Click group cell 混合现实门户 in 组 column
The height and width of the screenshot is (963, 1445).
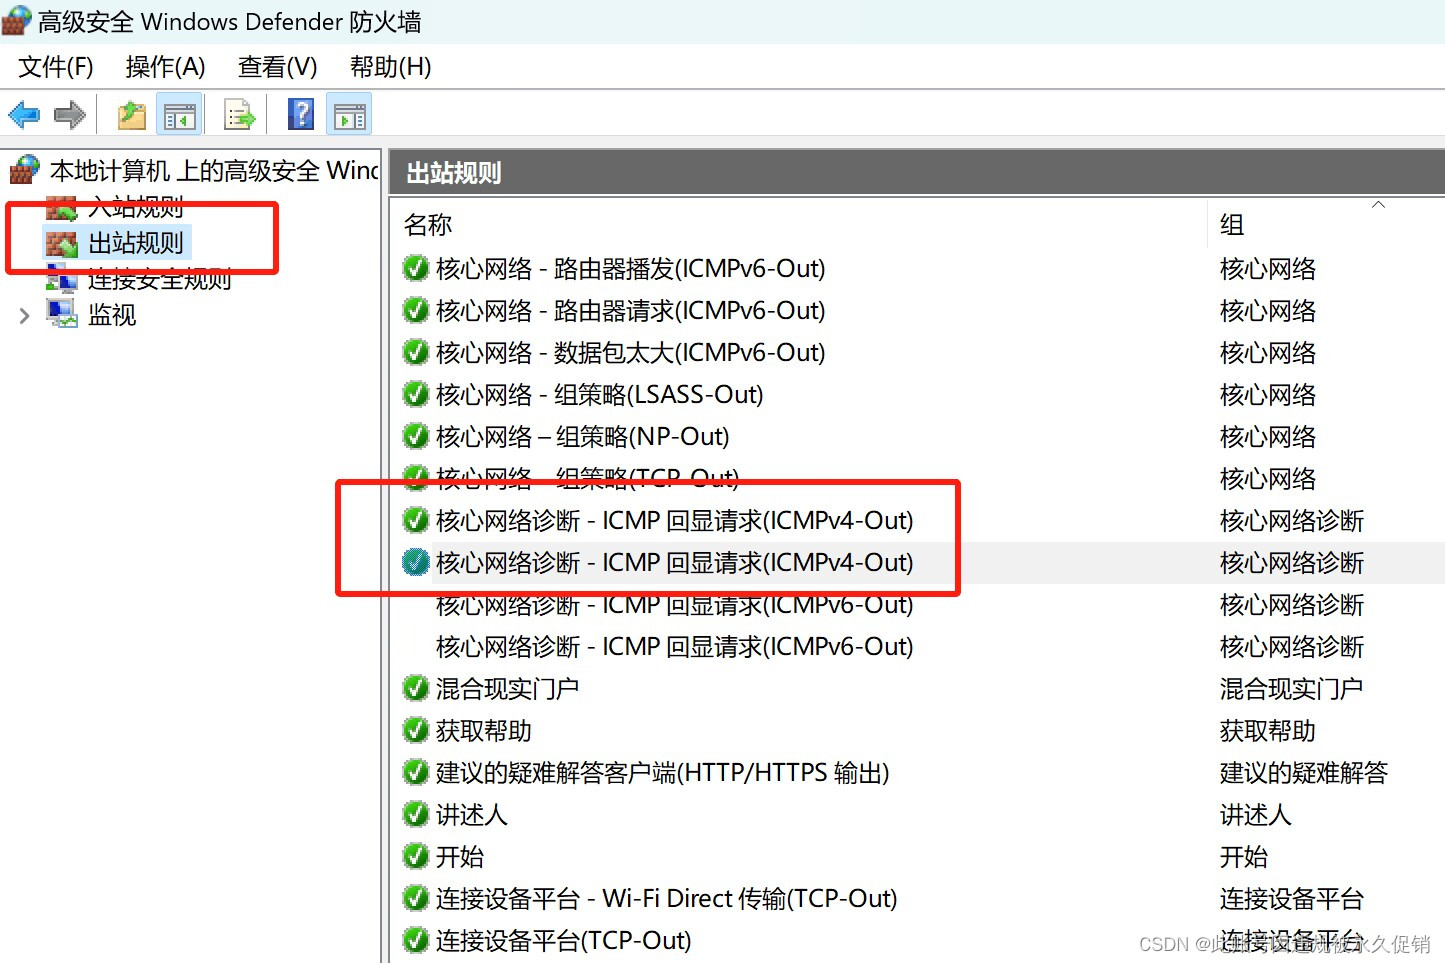click(x=1291, y=688)
